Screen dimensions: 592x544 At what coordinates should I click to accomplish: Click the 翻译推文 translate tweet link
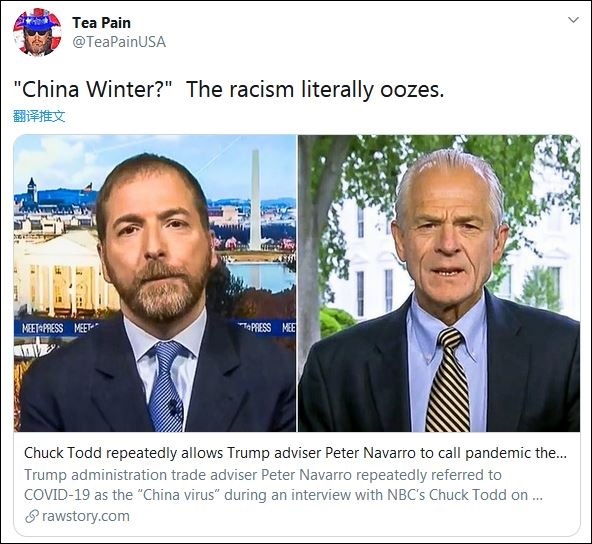(x=39, y=116)
